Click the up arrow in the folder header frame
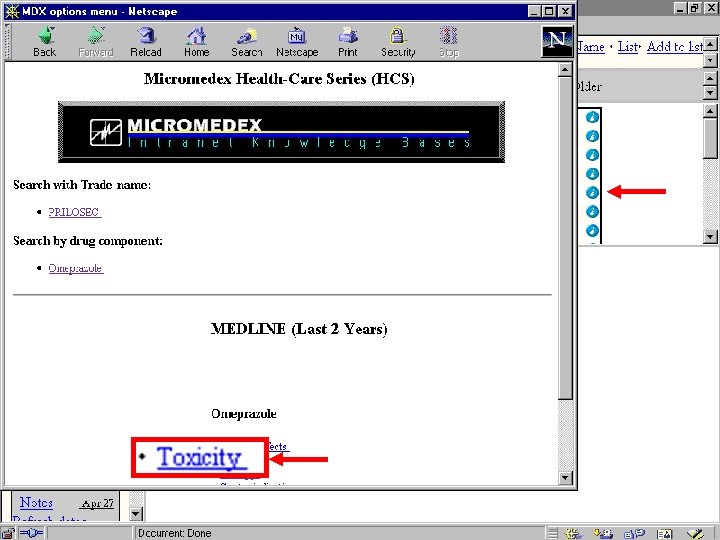720x540 pixels. coord(710,78)
